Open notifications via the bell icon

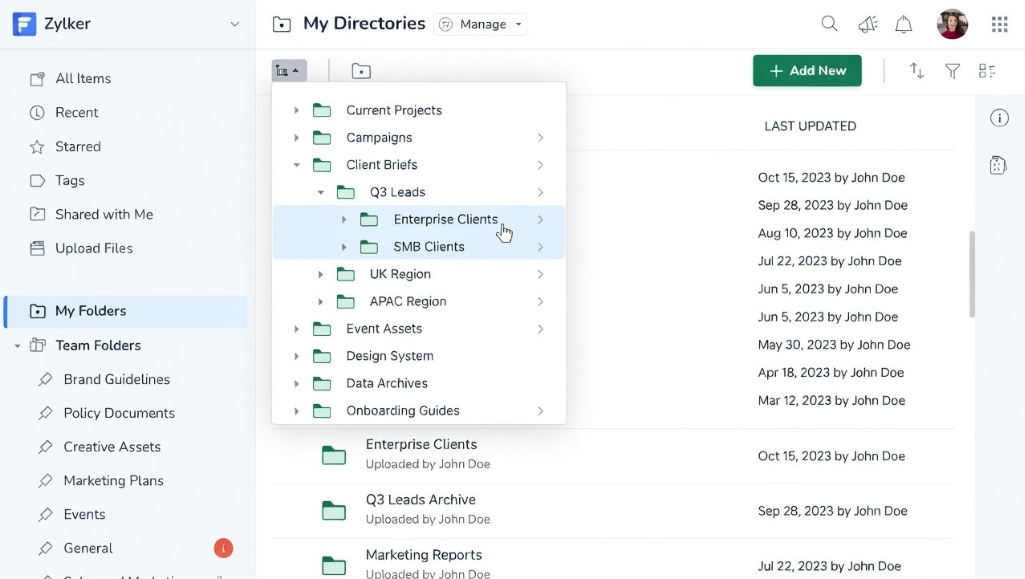(903, 23)
